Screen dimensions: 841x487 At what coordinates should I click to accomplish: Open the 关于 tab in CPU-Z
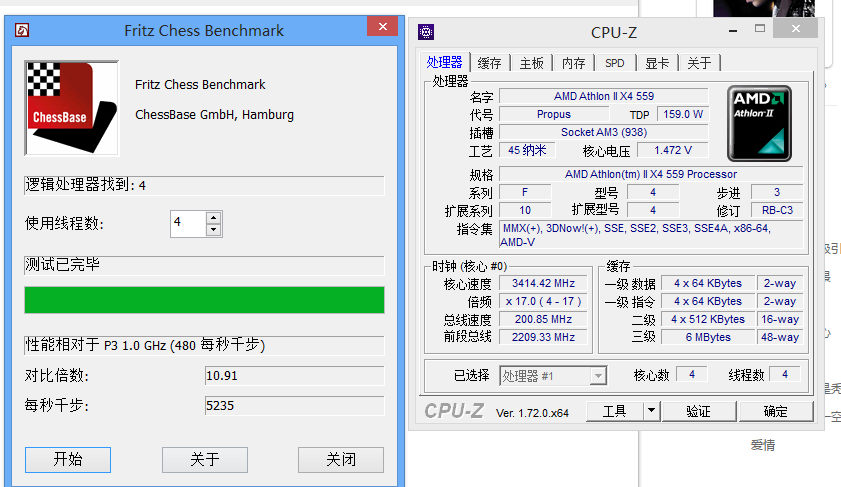(x=699, y=63)
